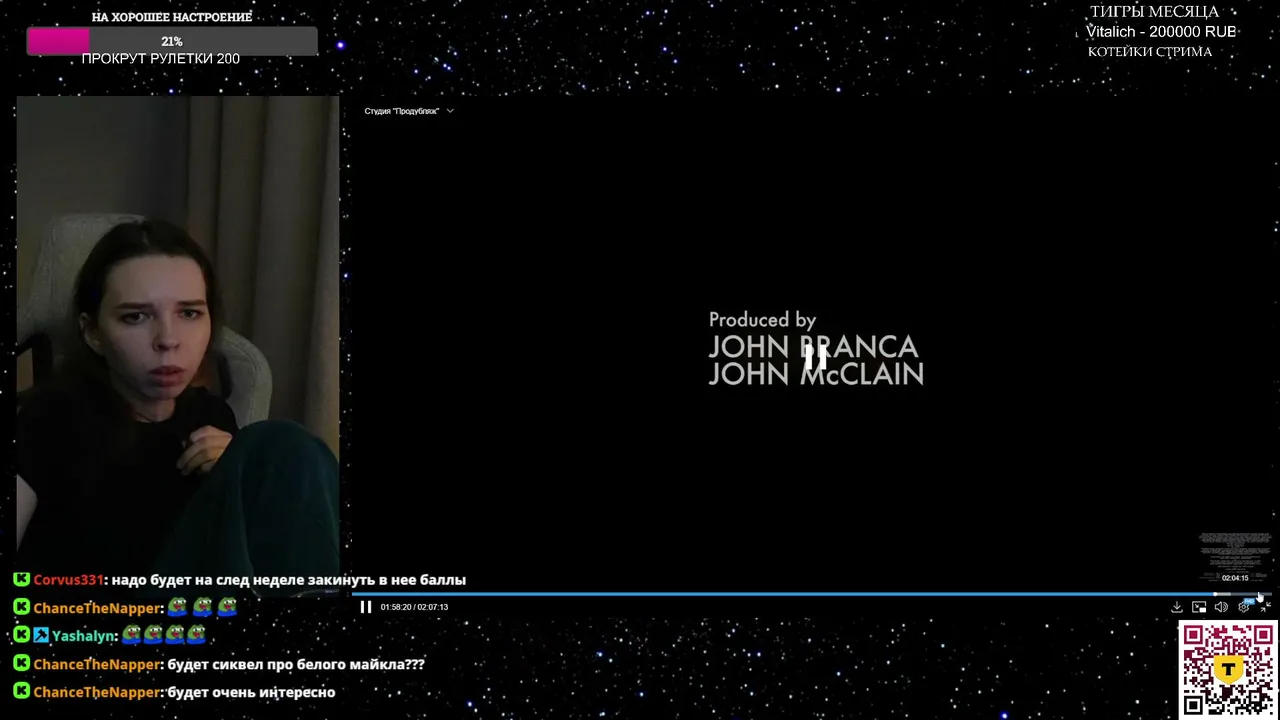
Task: Click the seek preview thumbnail showing 02:04:15
Action: pyautogui.click(x=1235, y=556)
